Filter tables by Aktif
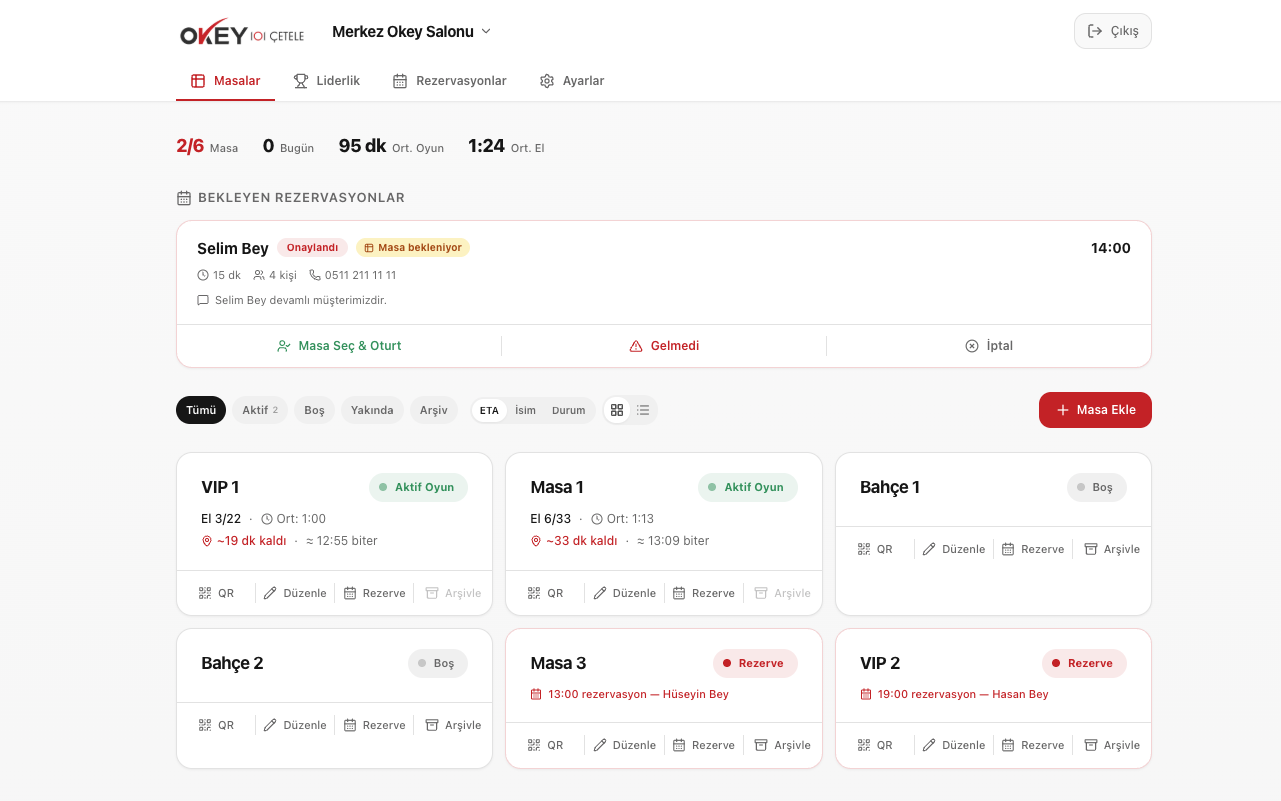1281x801 pixels. click(x=260, y=410)
